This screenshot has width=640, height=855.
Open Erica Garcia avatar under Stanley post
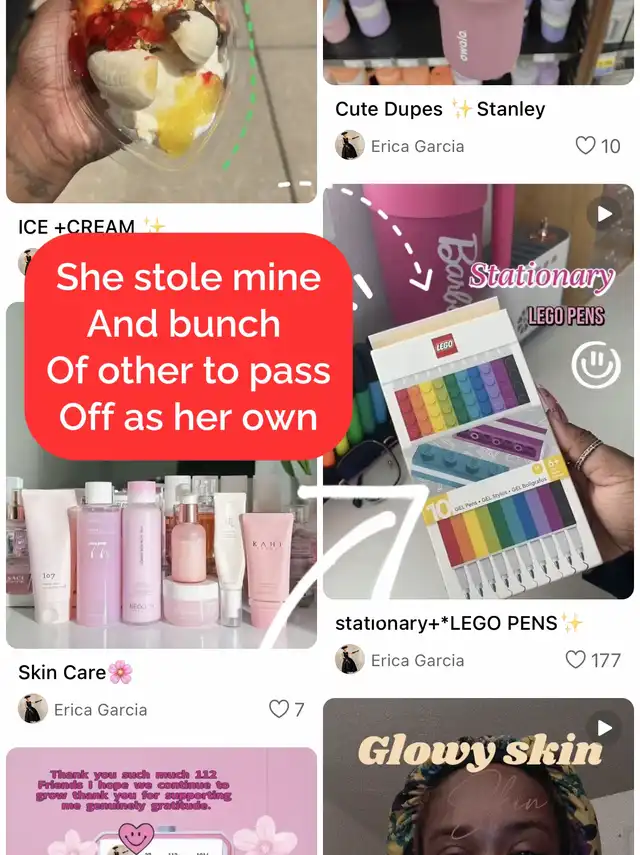tap(349, 146)
